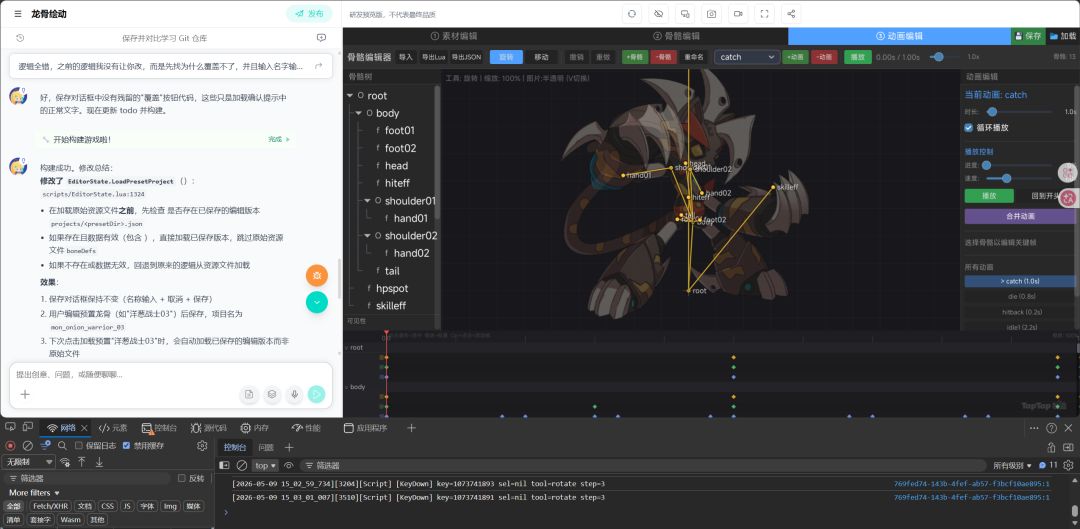This screenshot has width=1080, height=529.
Task: Open the DevTools 元素 tab
Action: [114, 428]
